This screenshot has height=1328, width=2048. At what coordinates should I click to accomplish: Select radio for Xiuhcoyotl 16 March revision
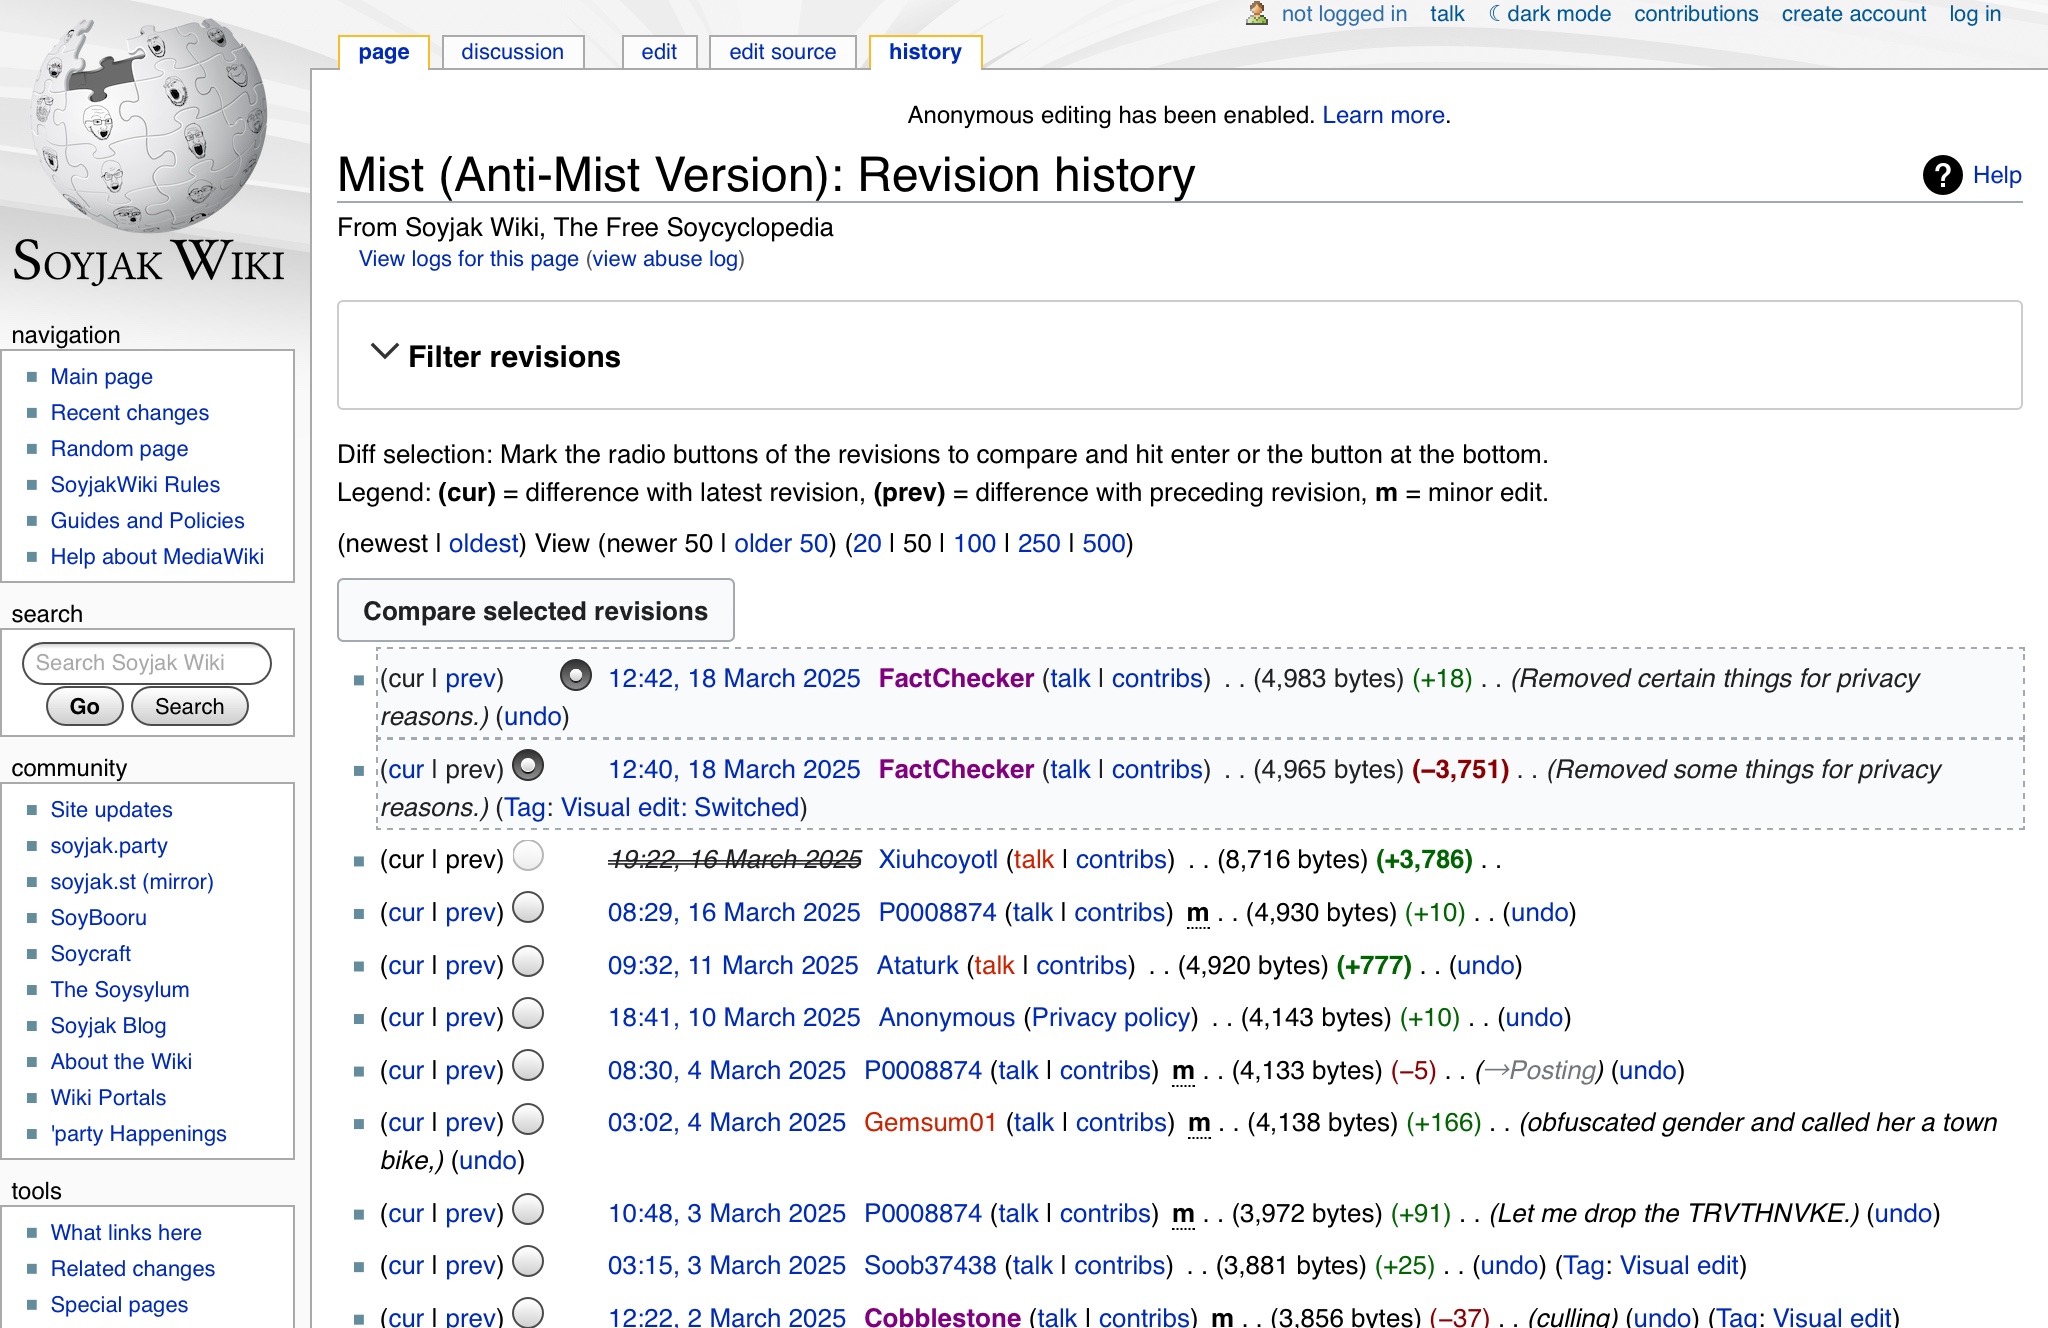(x=528, y=856)
